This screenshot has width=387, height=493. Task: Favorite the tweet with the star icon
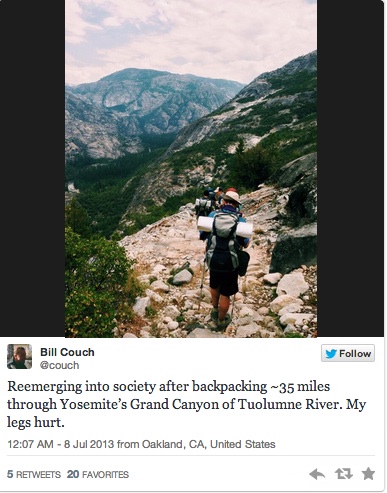(368, 473)
